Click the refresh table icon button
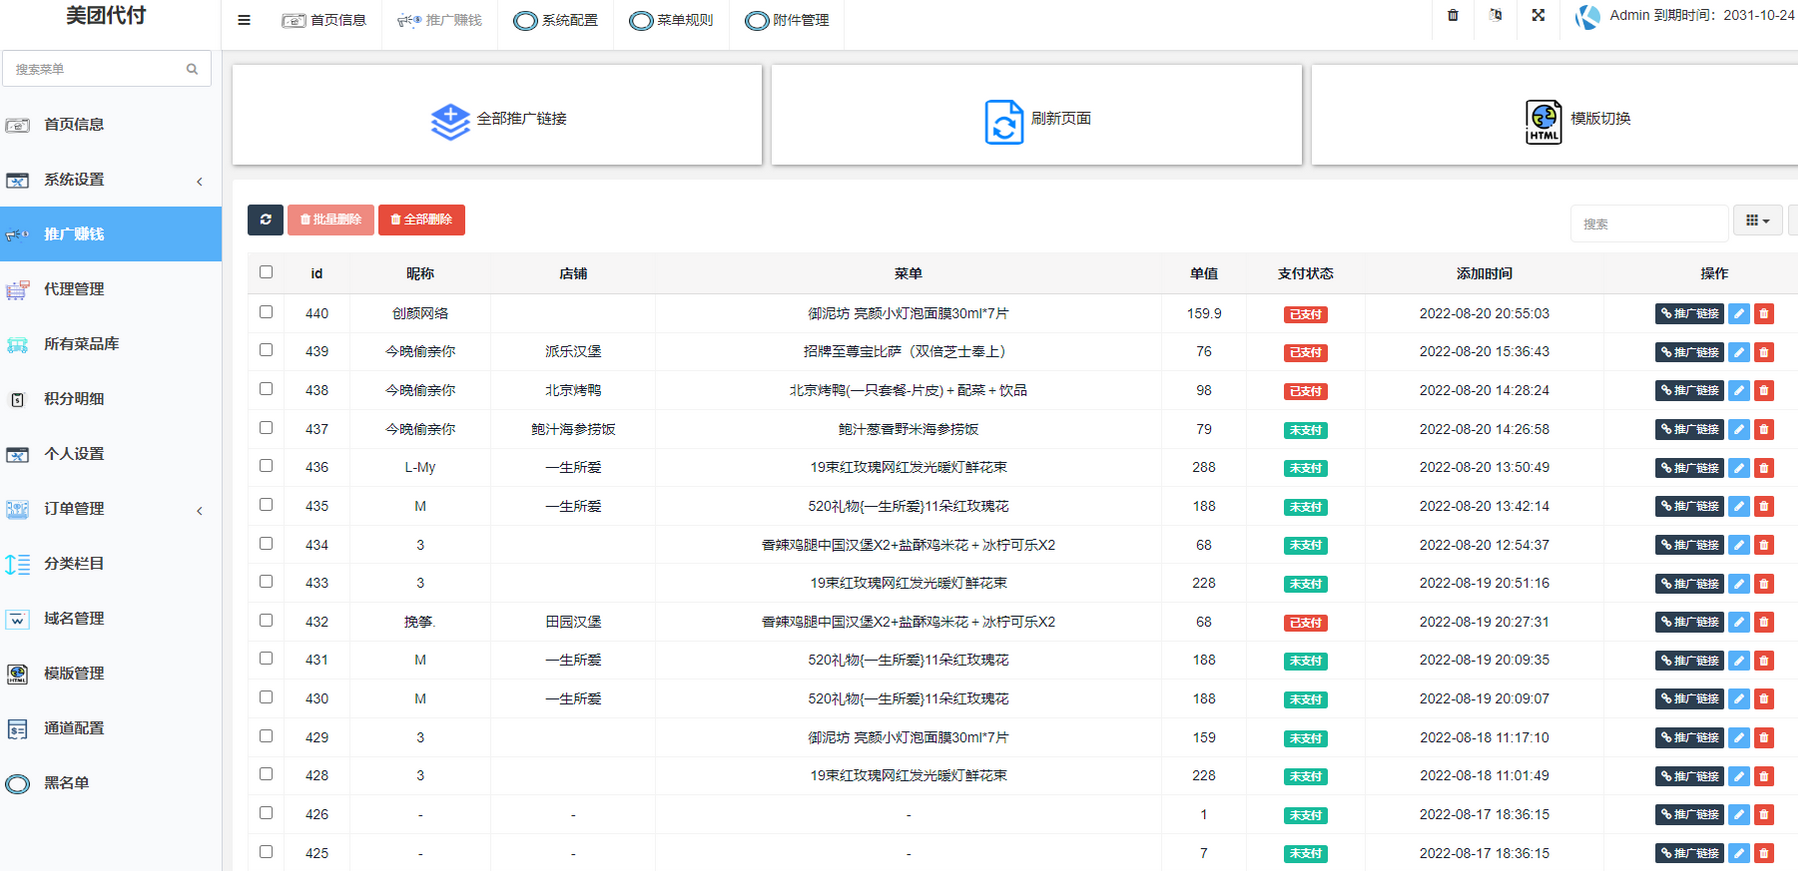 265,220
